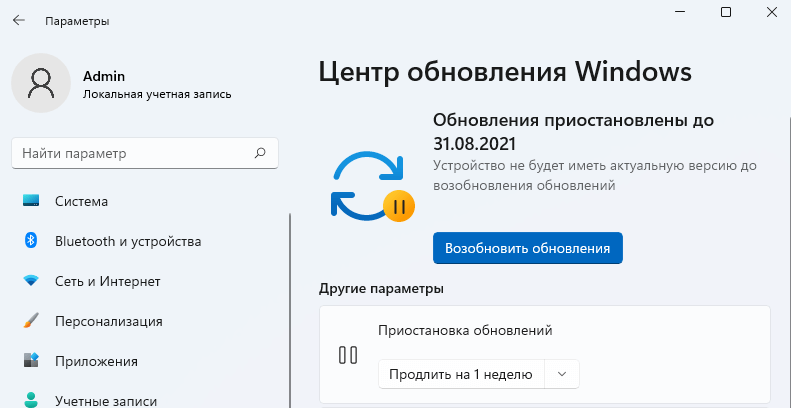Click the pause icon beside Приостановка обновлений

(348, 355)
